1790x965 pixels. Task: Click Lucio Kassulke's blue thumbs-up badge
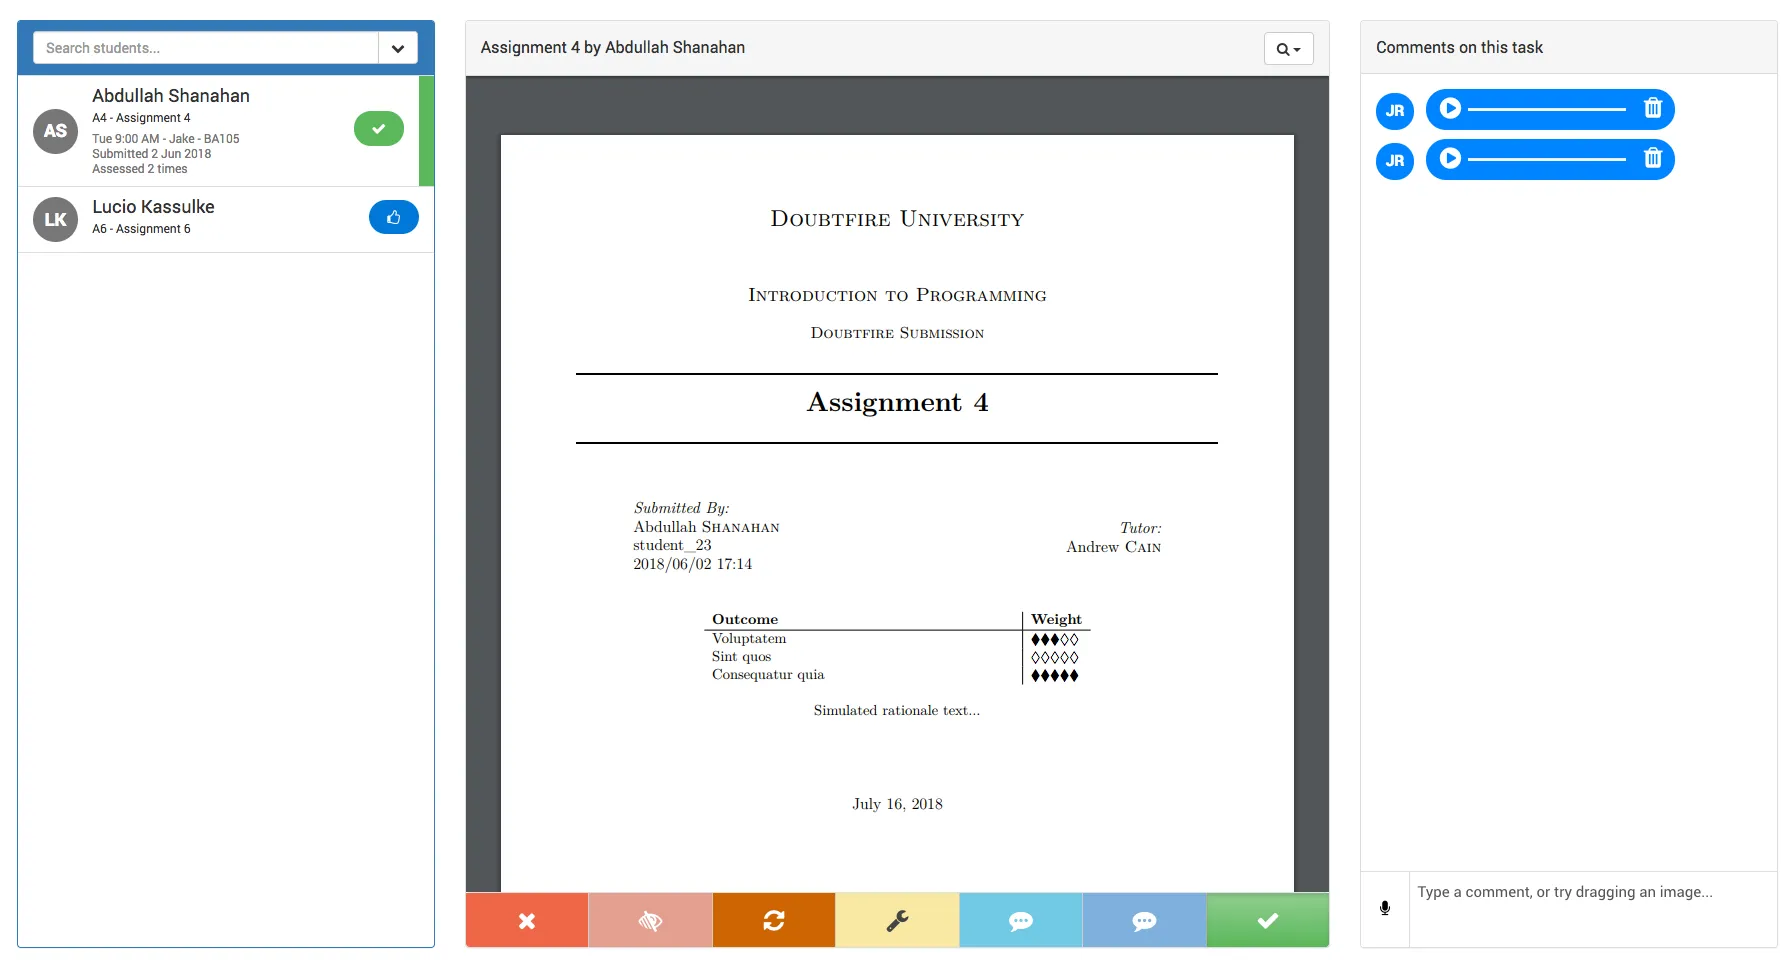[x=394, y=217]
